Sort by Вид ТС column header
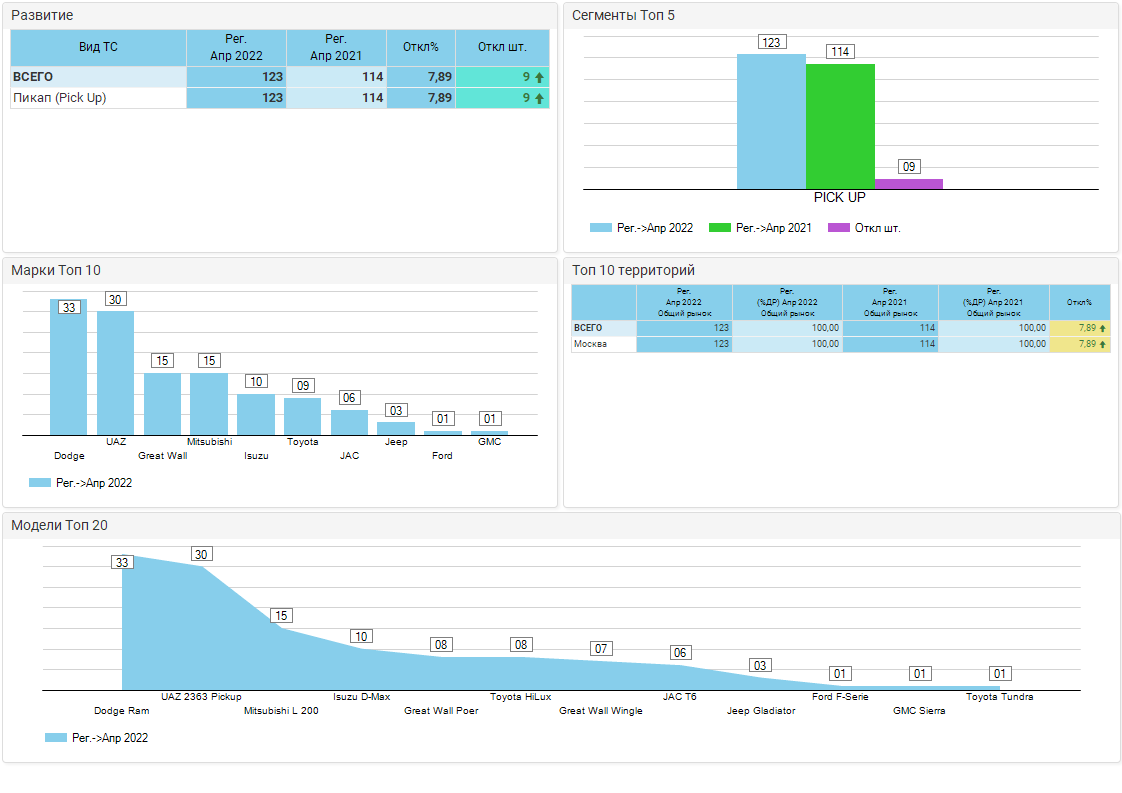This screenshot has height=793, width=1122. click(x=98, y=47)
